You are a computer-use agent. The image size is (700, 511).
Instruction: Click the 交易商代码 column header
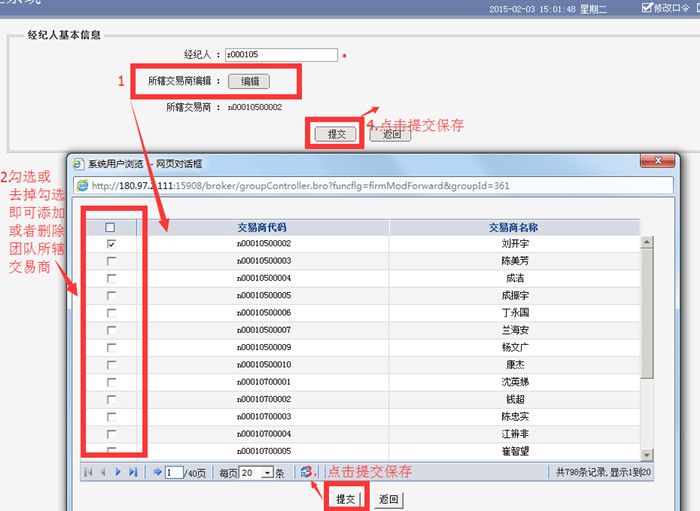[x=263, y=227]
